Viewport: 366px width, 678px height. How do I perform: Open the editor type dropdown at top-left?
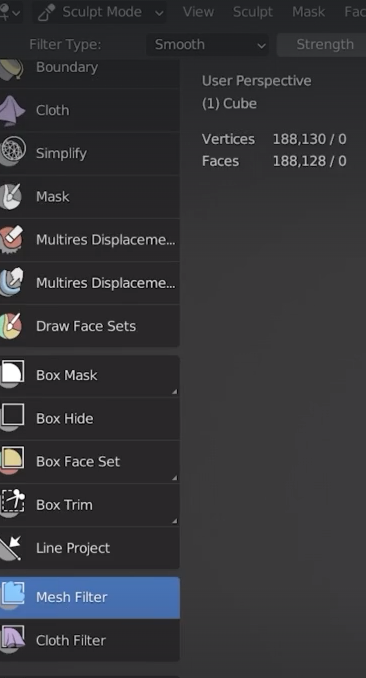pos(10,12)
